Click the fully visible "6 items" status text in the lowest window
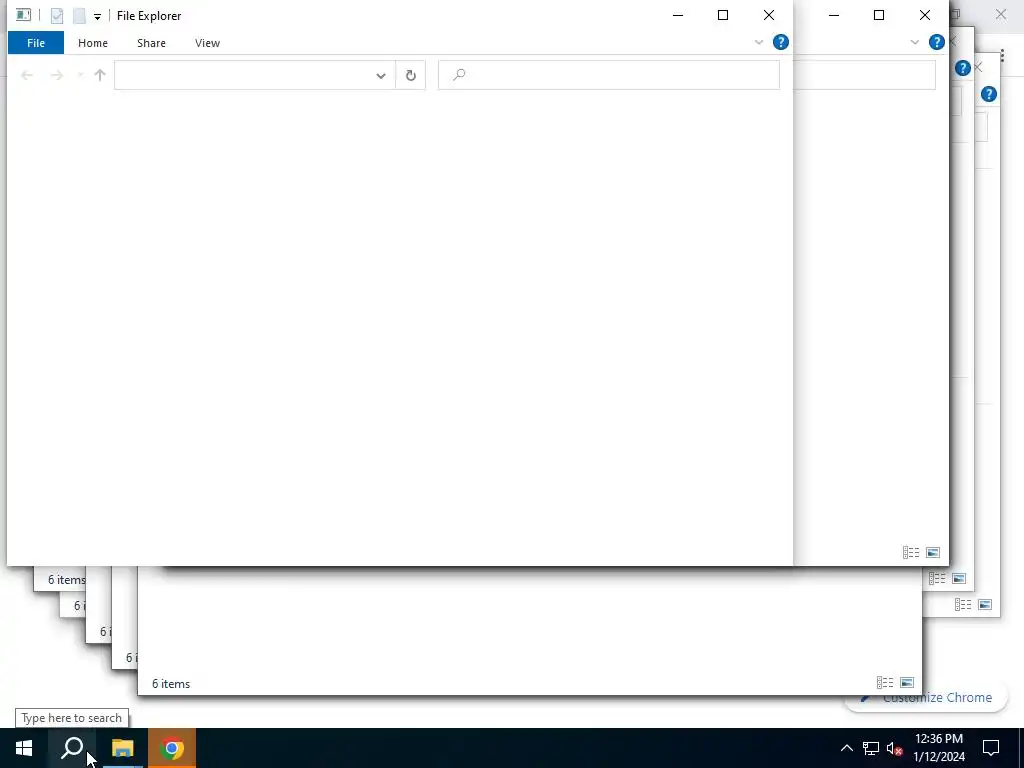1024x768 pixels. click(x=171, y=684)
